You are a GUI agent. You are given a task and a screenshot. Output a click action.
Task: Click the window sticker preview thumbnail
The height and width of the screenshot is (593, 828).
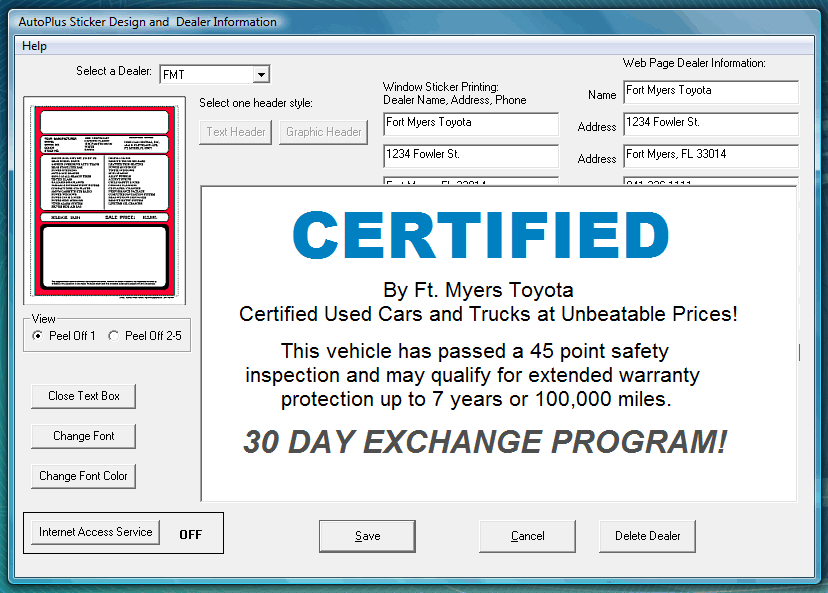pyautogui.click(x=105, y=201)
